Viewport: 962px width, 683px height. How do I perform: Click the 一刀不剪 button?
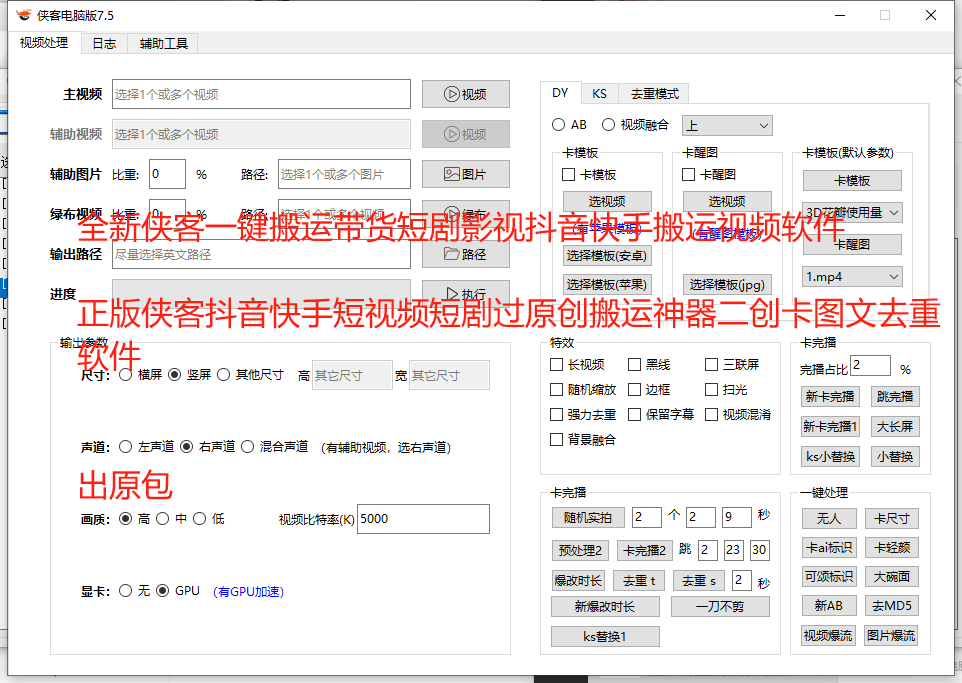click(720, 607)
